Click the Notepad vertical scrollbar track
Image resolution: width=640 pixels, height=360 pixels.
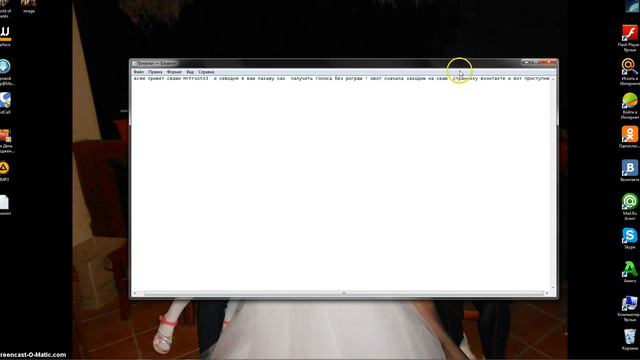[553, 183]
